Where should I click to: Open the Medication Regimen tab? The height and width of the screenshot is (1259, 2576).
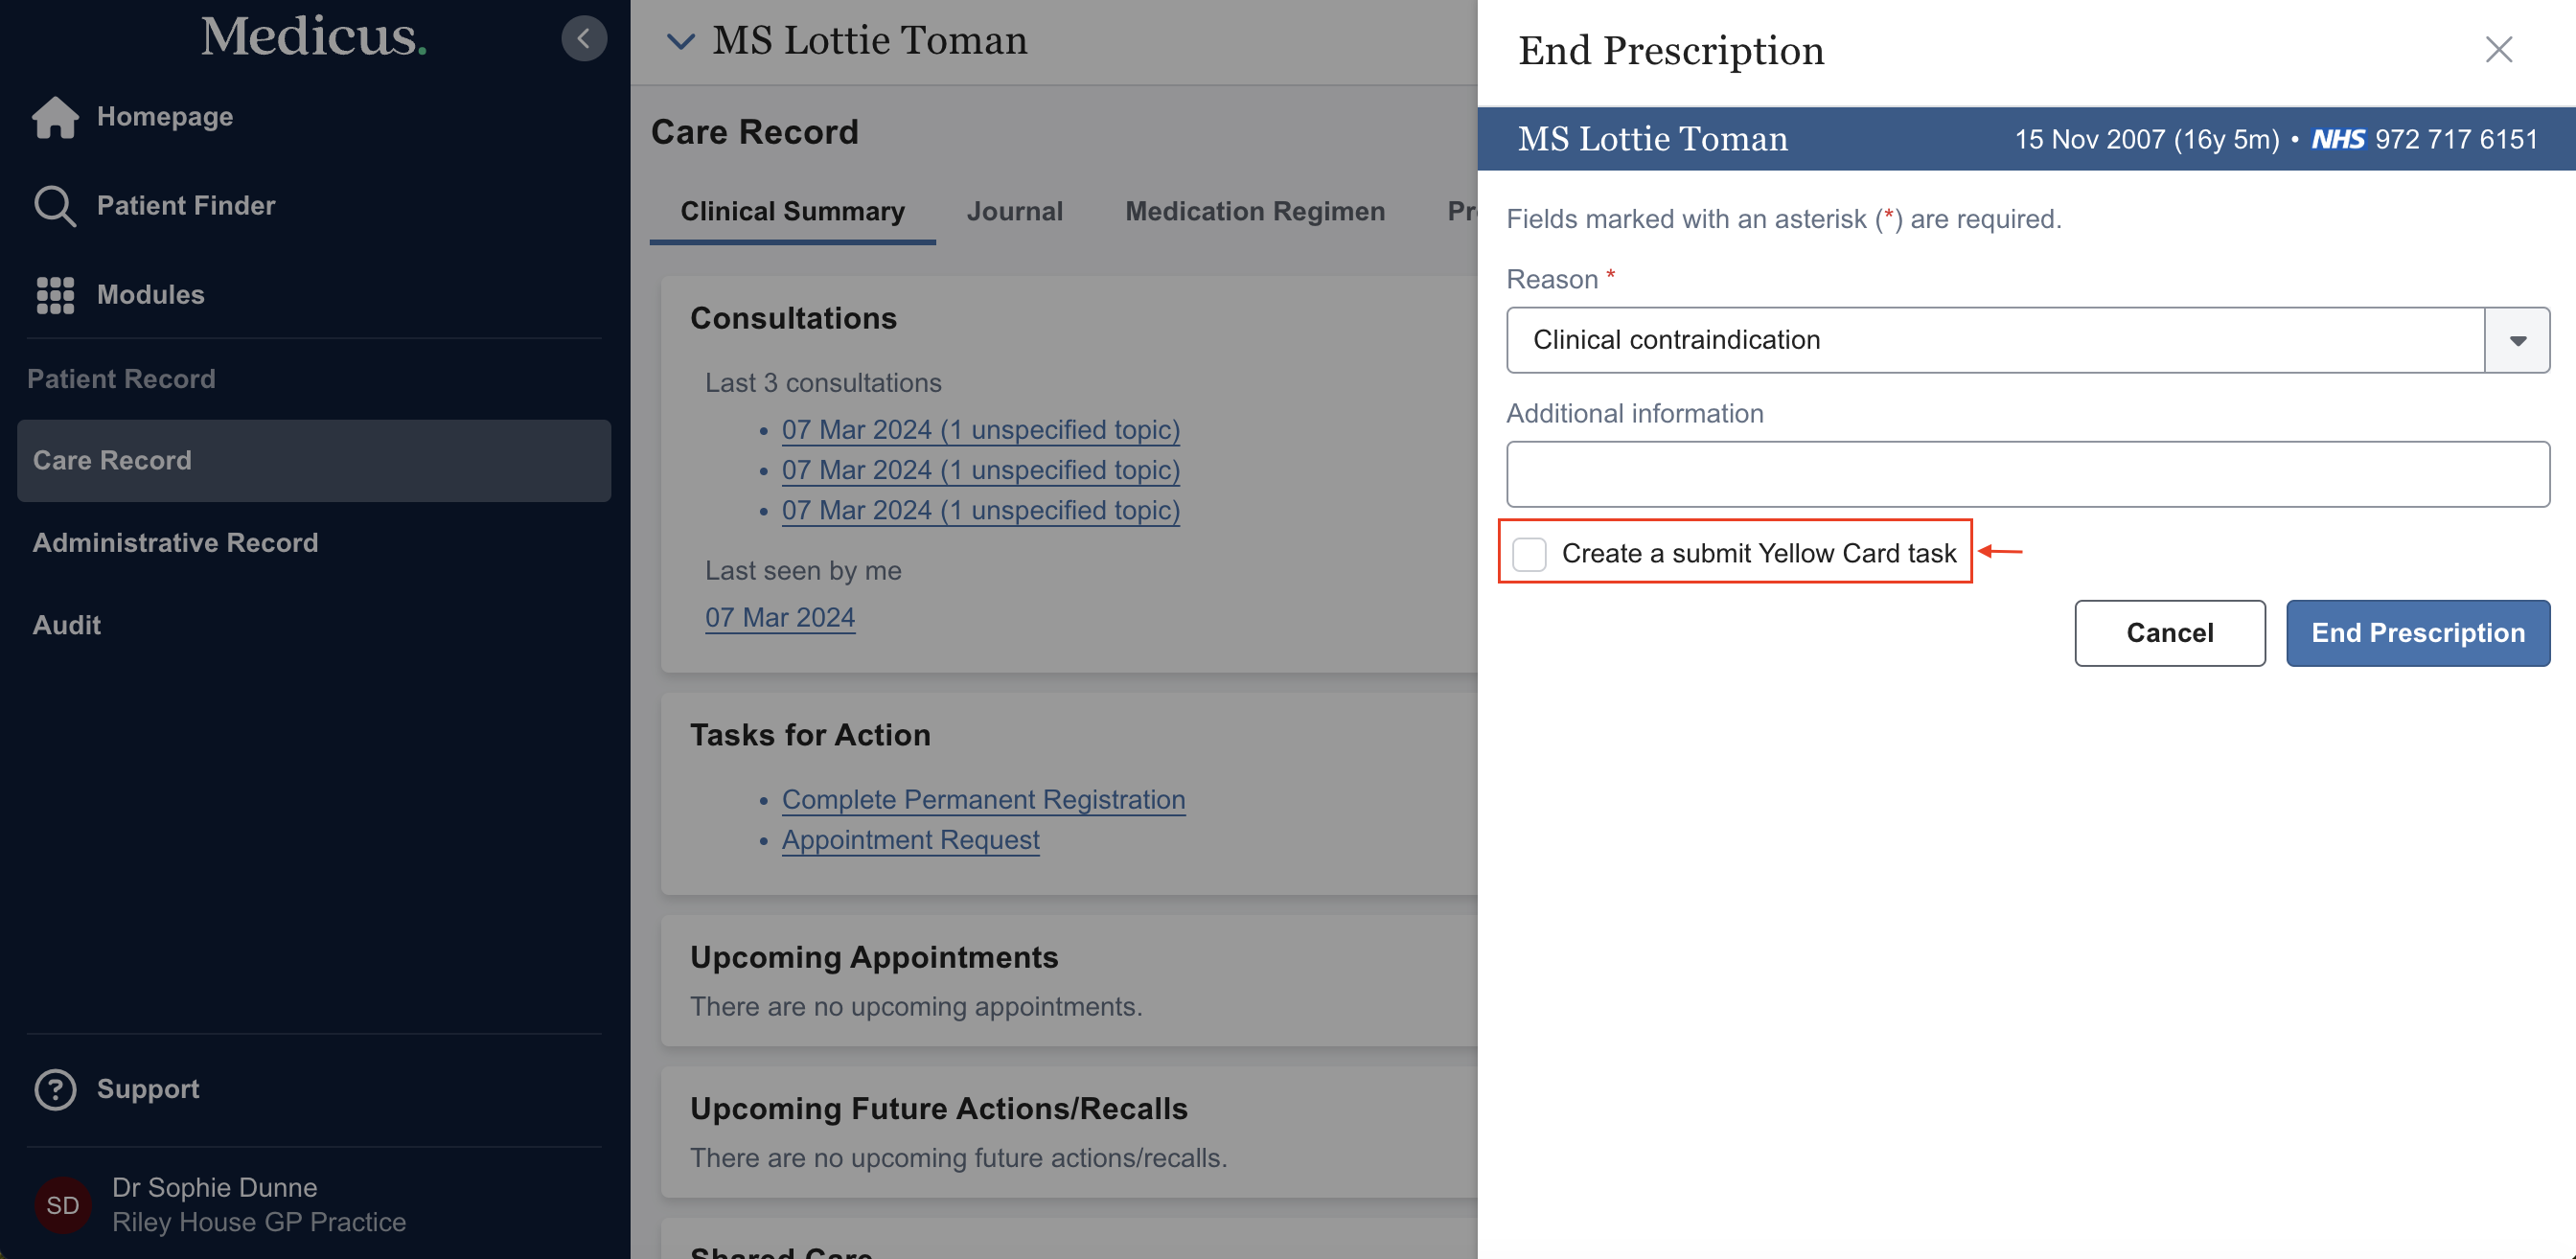(1254, 211)
